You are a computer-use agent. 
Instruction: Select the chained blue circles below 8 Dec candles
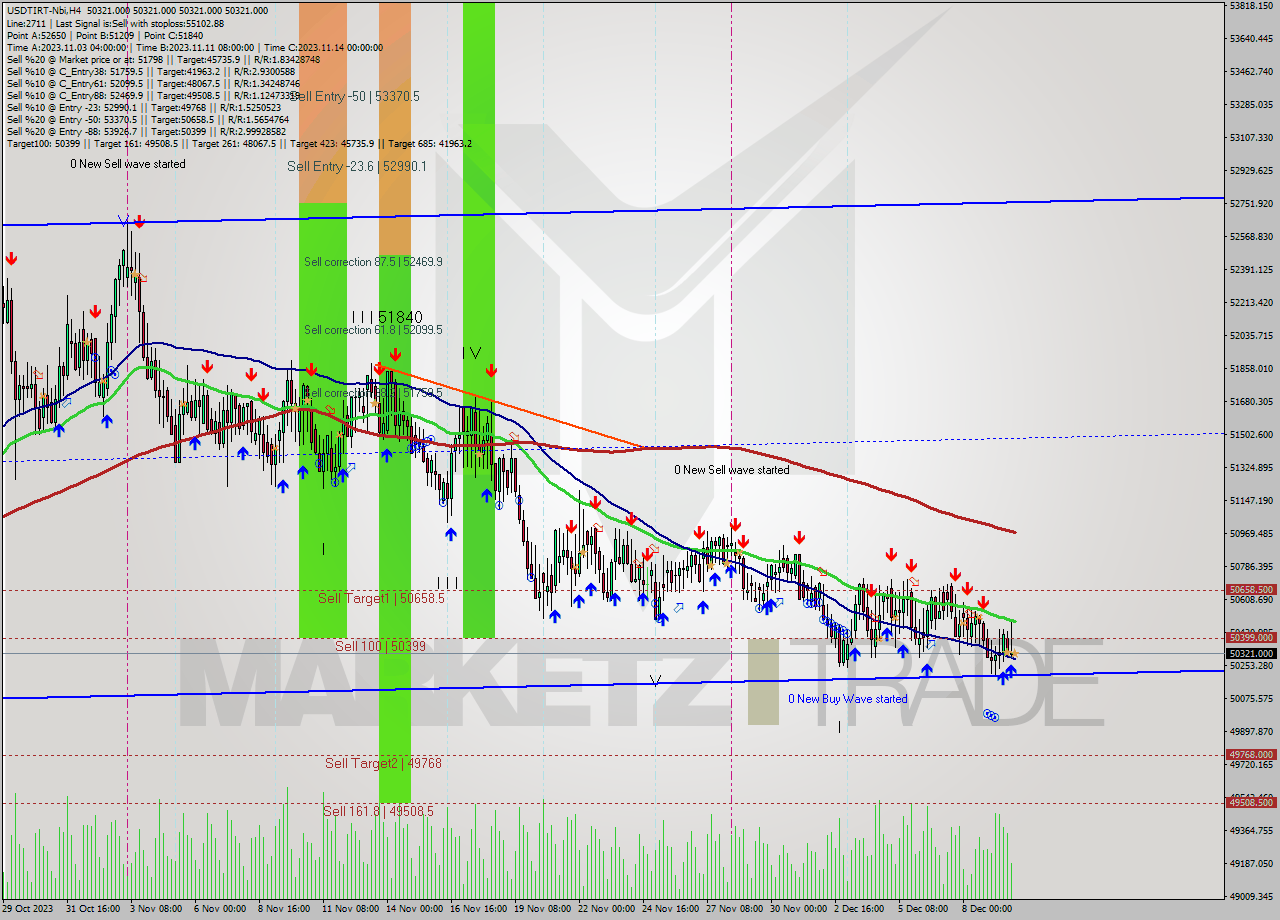click(x=990, y=716)
